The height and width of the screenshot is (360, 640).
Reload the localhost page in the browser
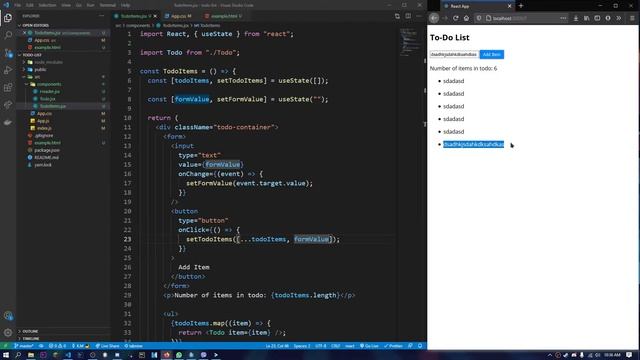[456, 18]
